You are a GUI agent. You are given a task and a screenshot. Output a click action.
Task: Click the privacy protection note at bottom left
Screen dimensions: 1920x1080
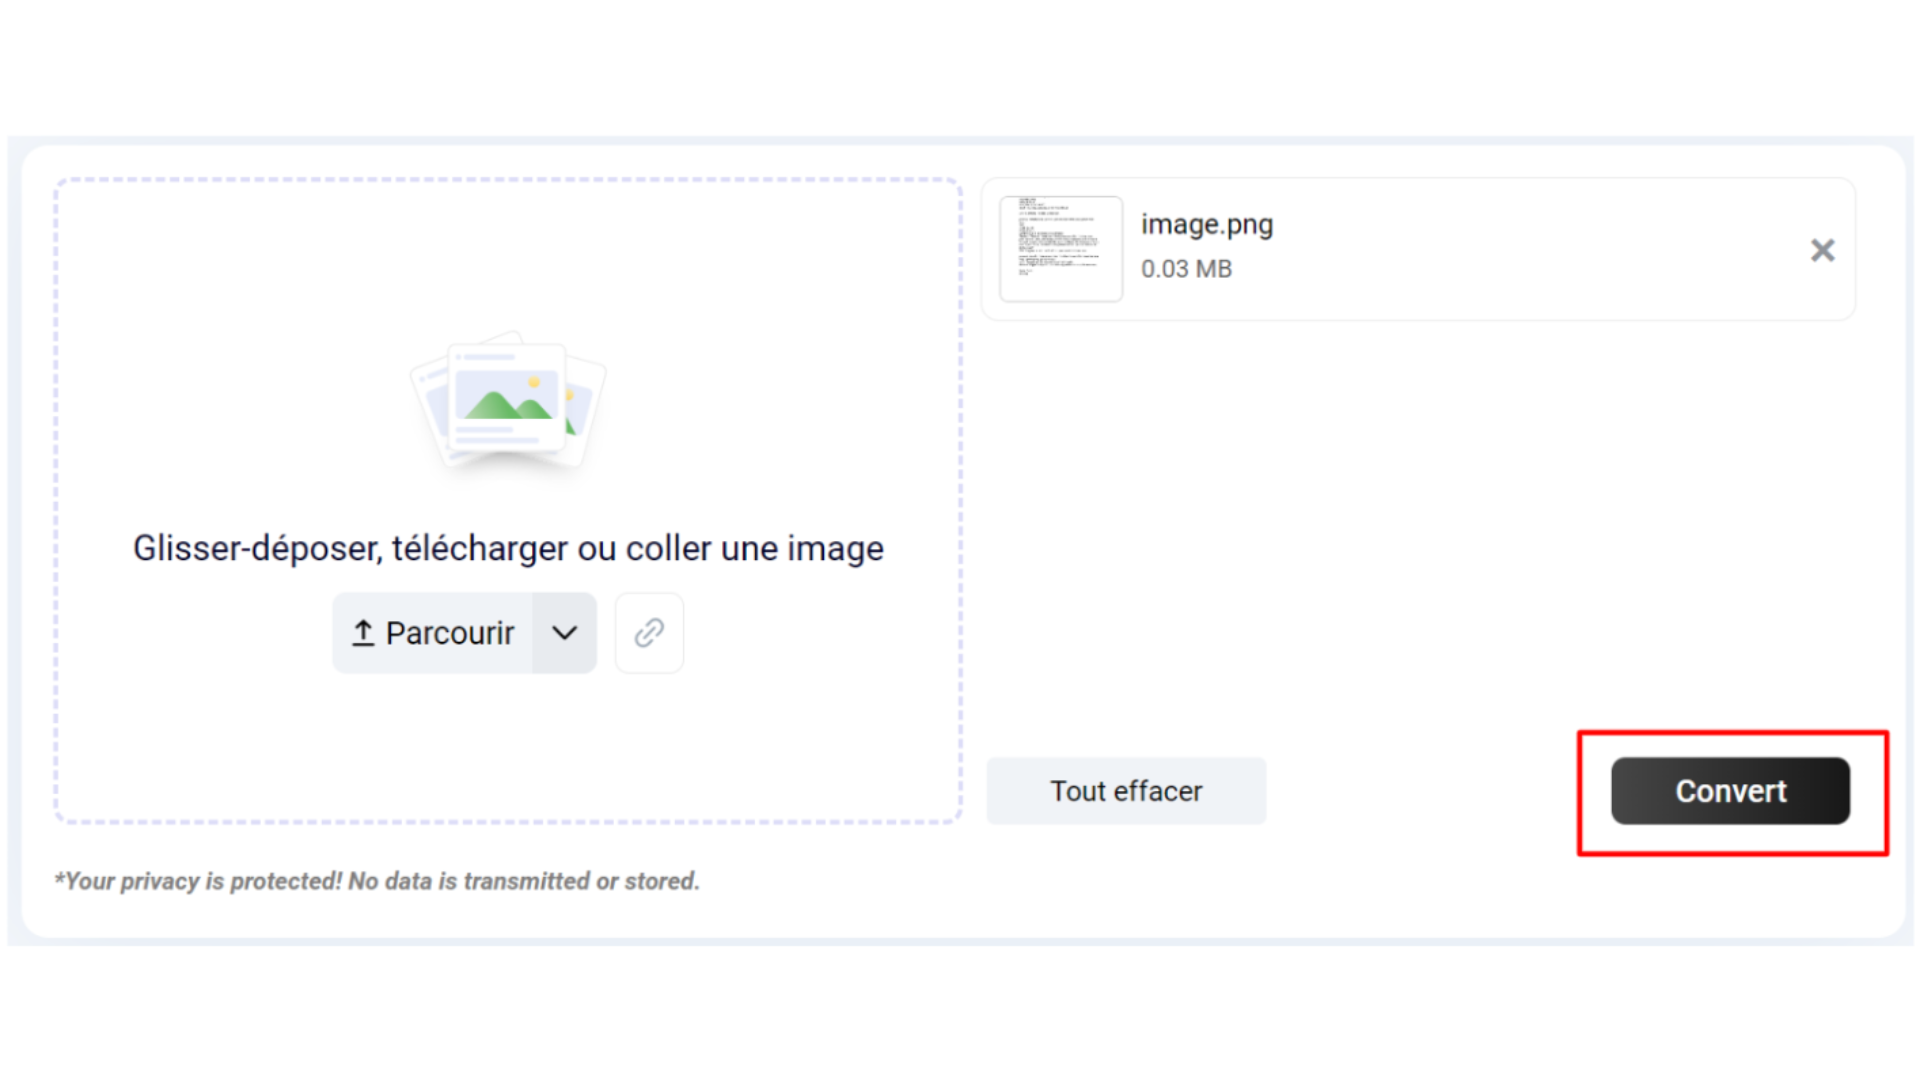click(x=377, y=880)
